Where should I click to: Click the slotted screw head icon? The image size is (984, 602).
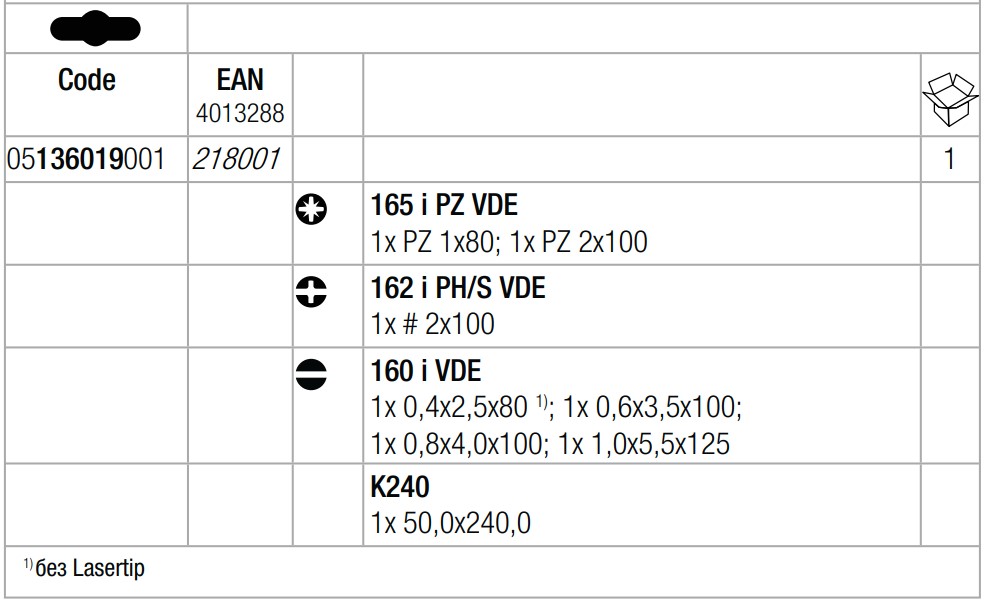coord(311,375)
